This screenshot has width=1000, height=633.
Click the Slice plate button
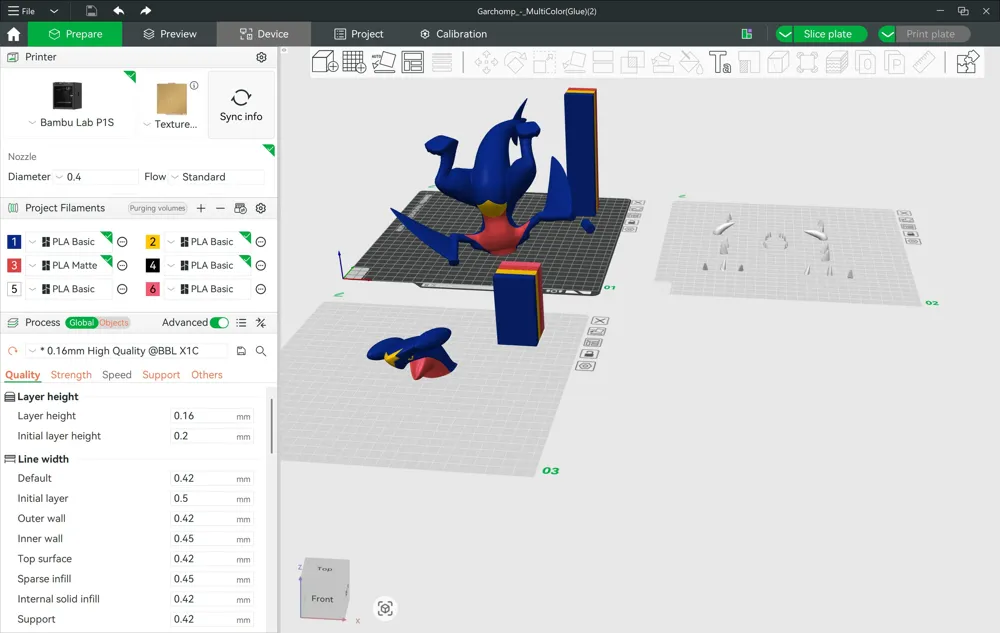click(830, 34)
